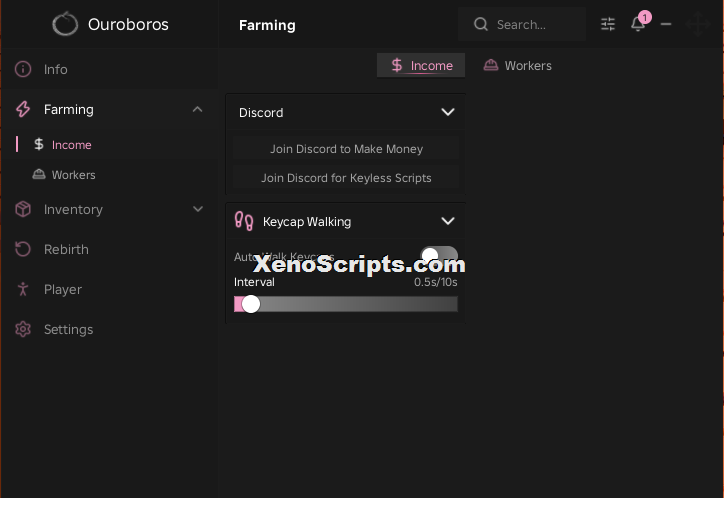Switch to the Income top tab

421,66
